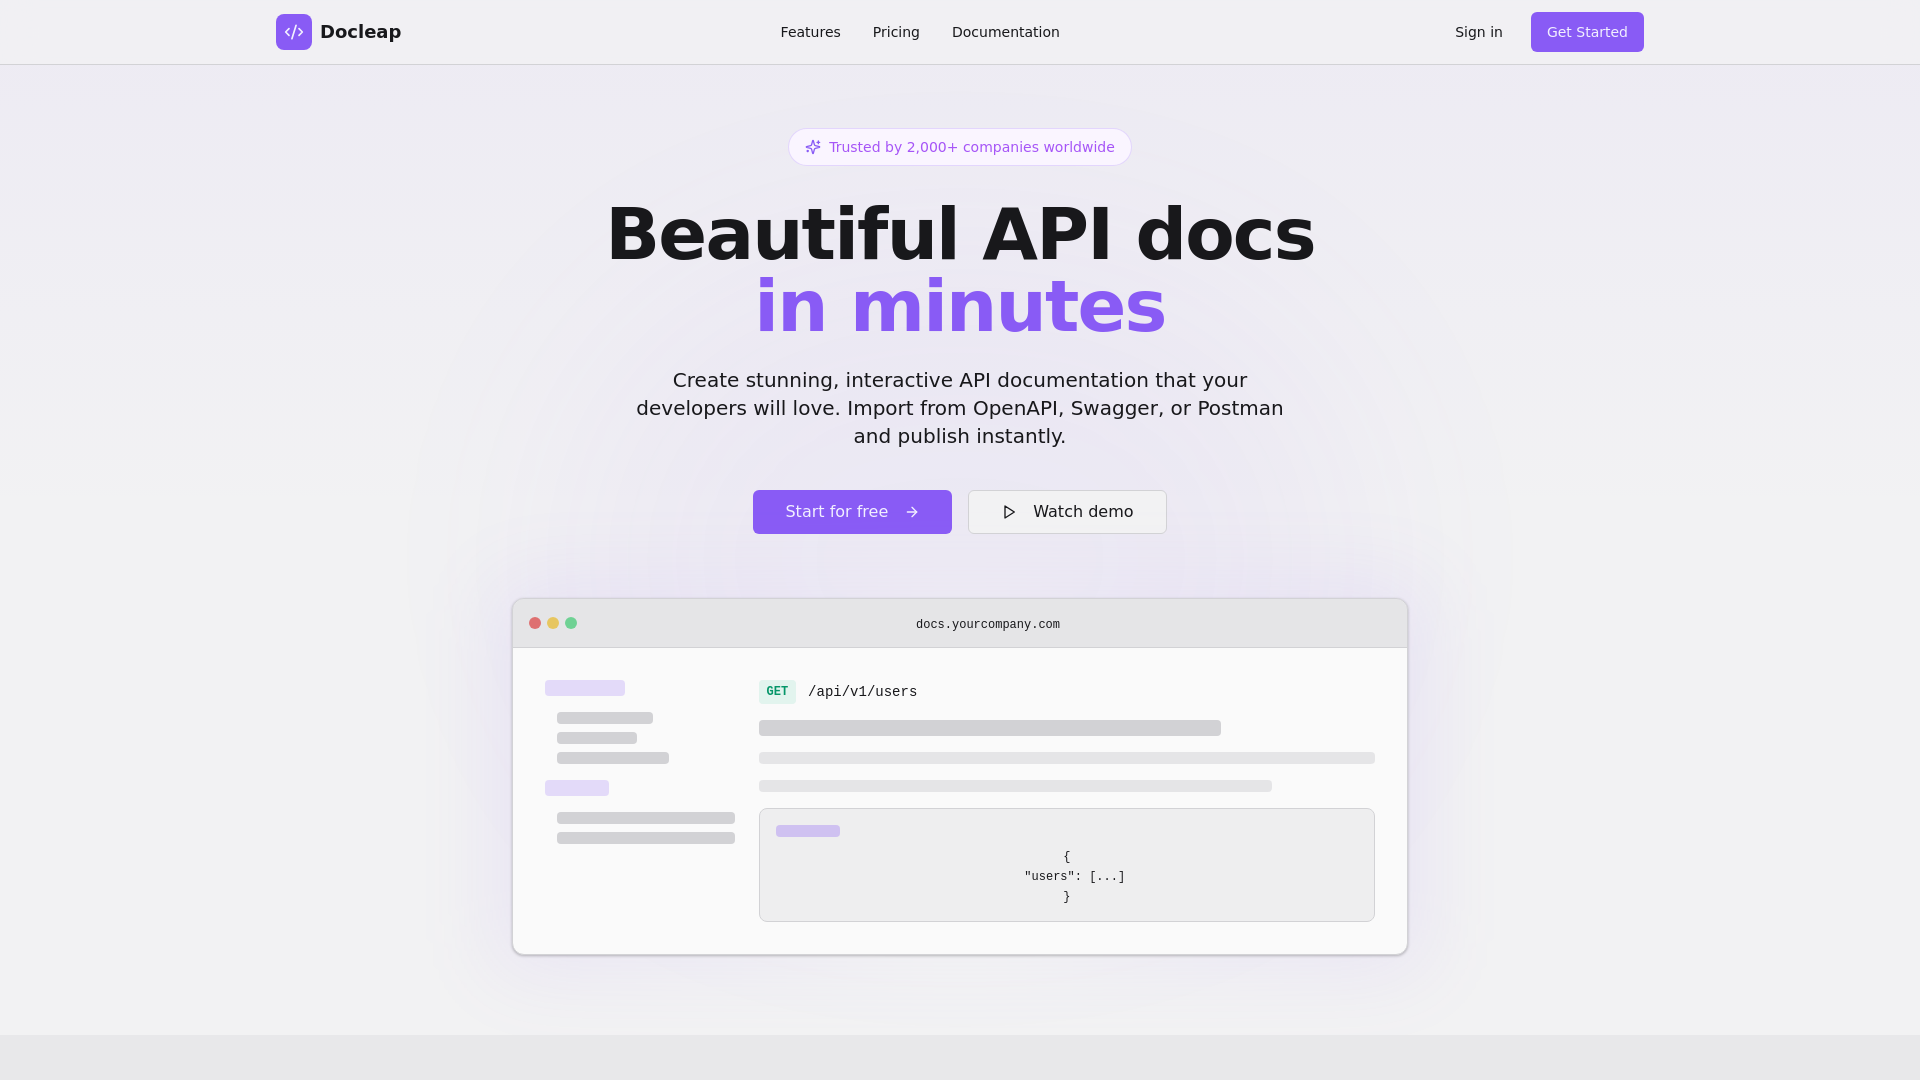The height and width of the screenshot is (1080, 1920).
Task: Open the Documentation nav item
Action: (x=1006, y=32)
